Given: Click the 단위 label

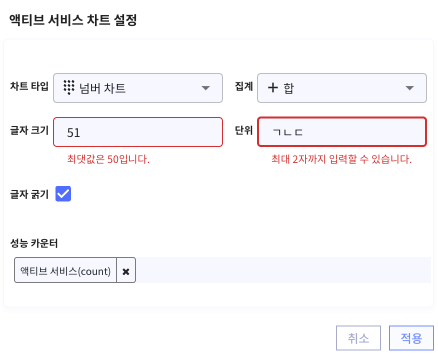Looking at the screenshot, I should tap(244, 130).
